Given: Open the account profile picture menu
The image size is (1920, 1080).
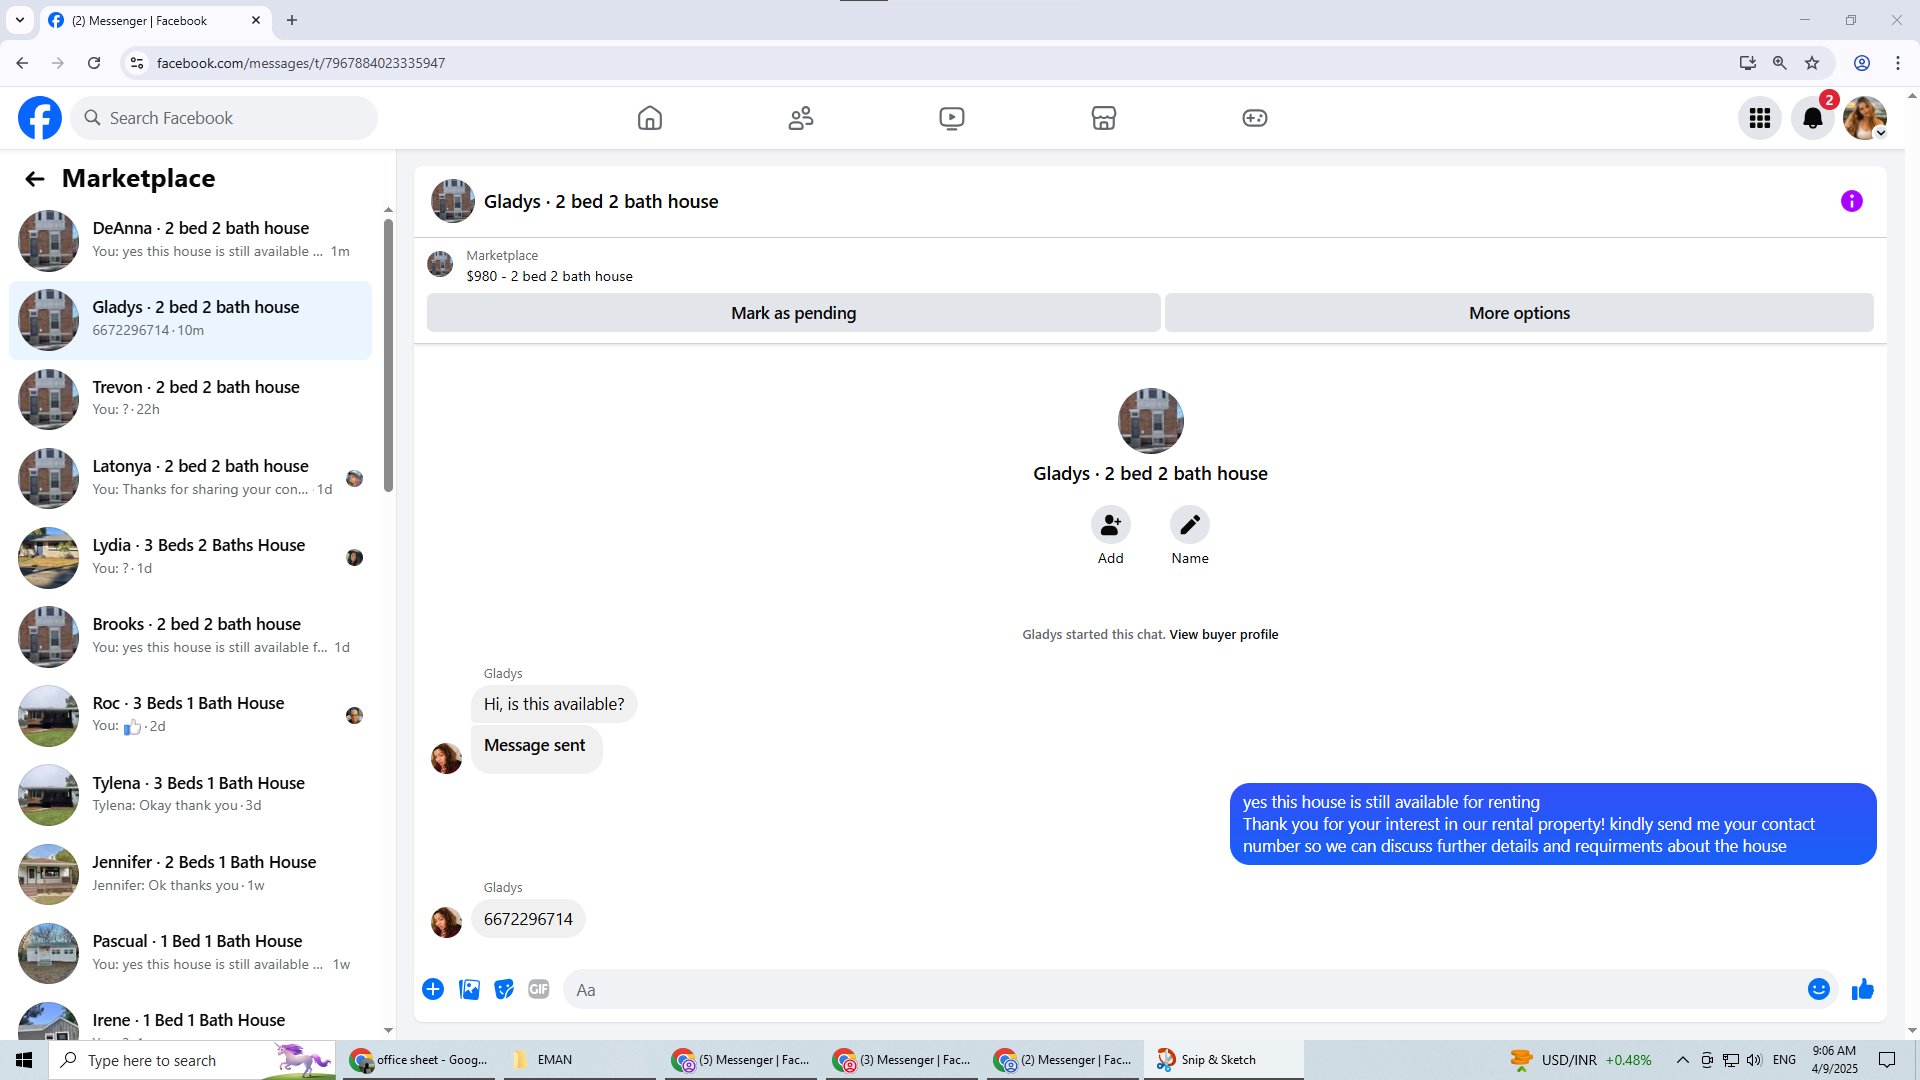Looking at the screenshot, I should coord(1865,118).
